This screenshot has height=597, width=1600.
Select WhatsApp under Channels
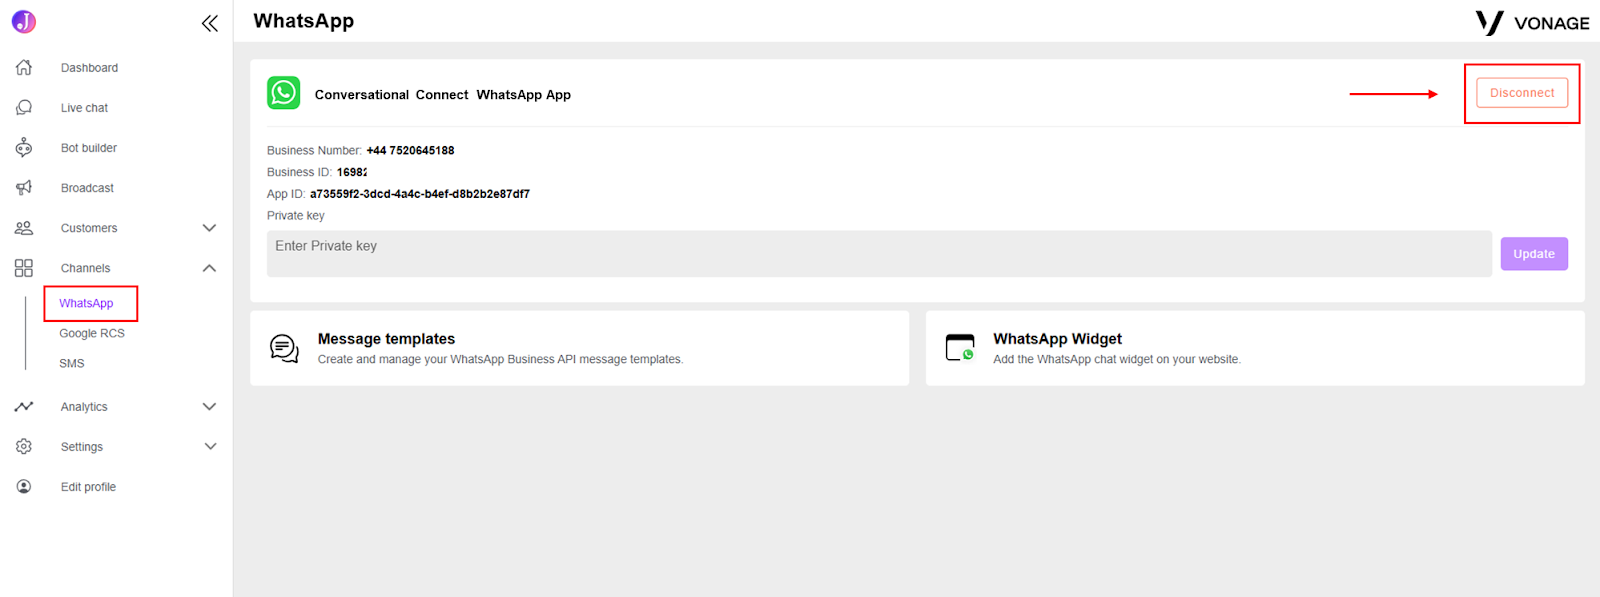(86, 303)
